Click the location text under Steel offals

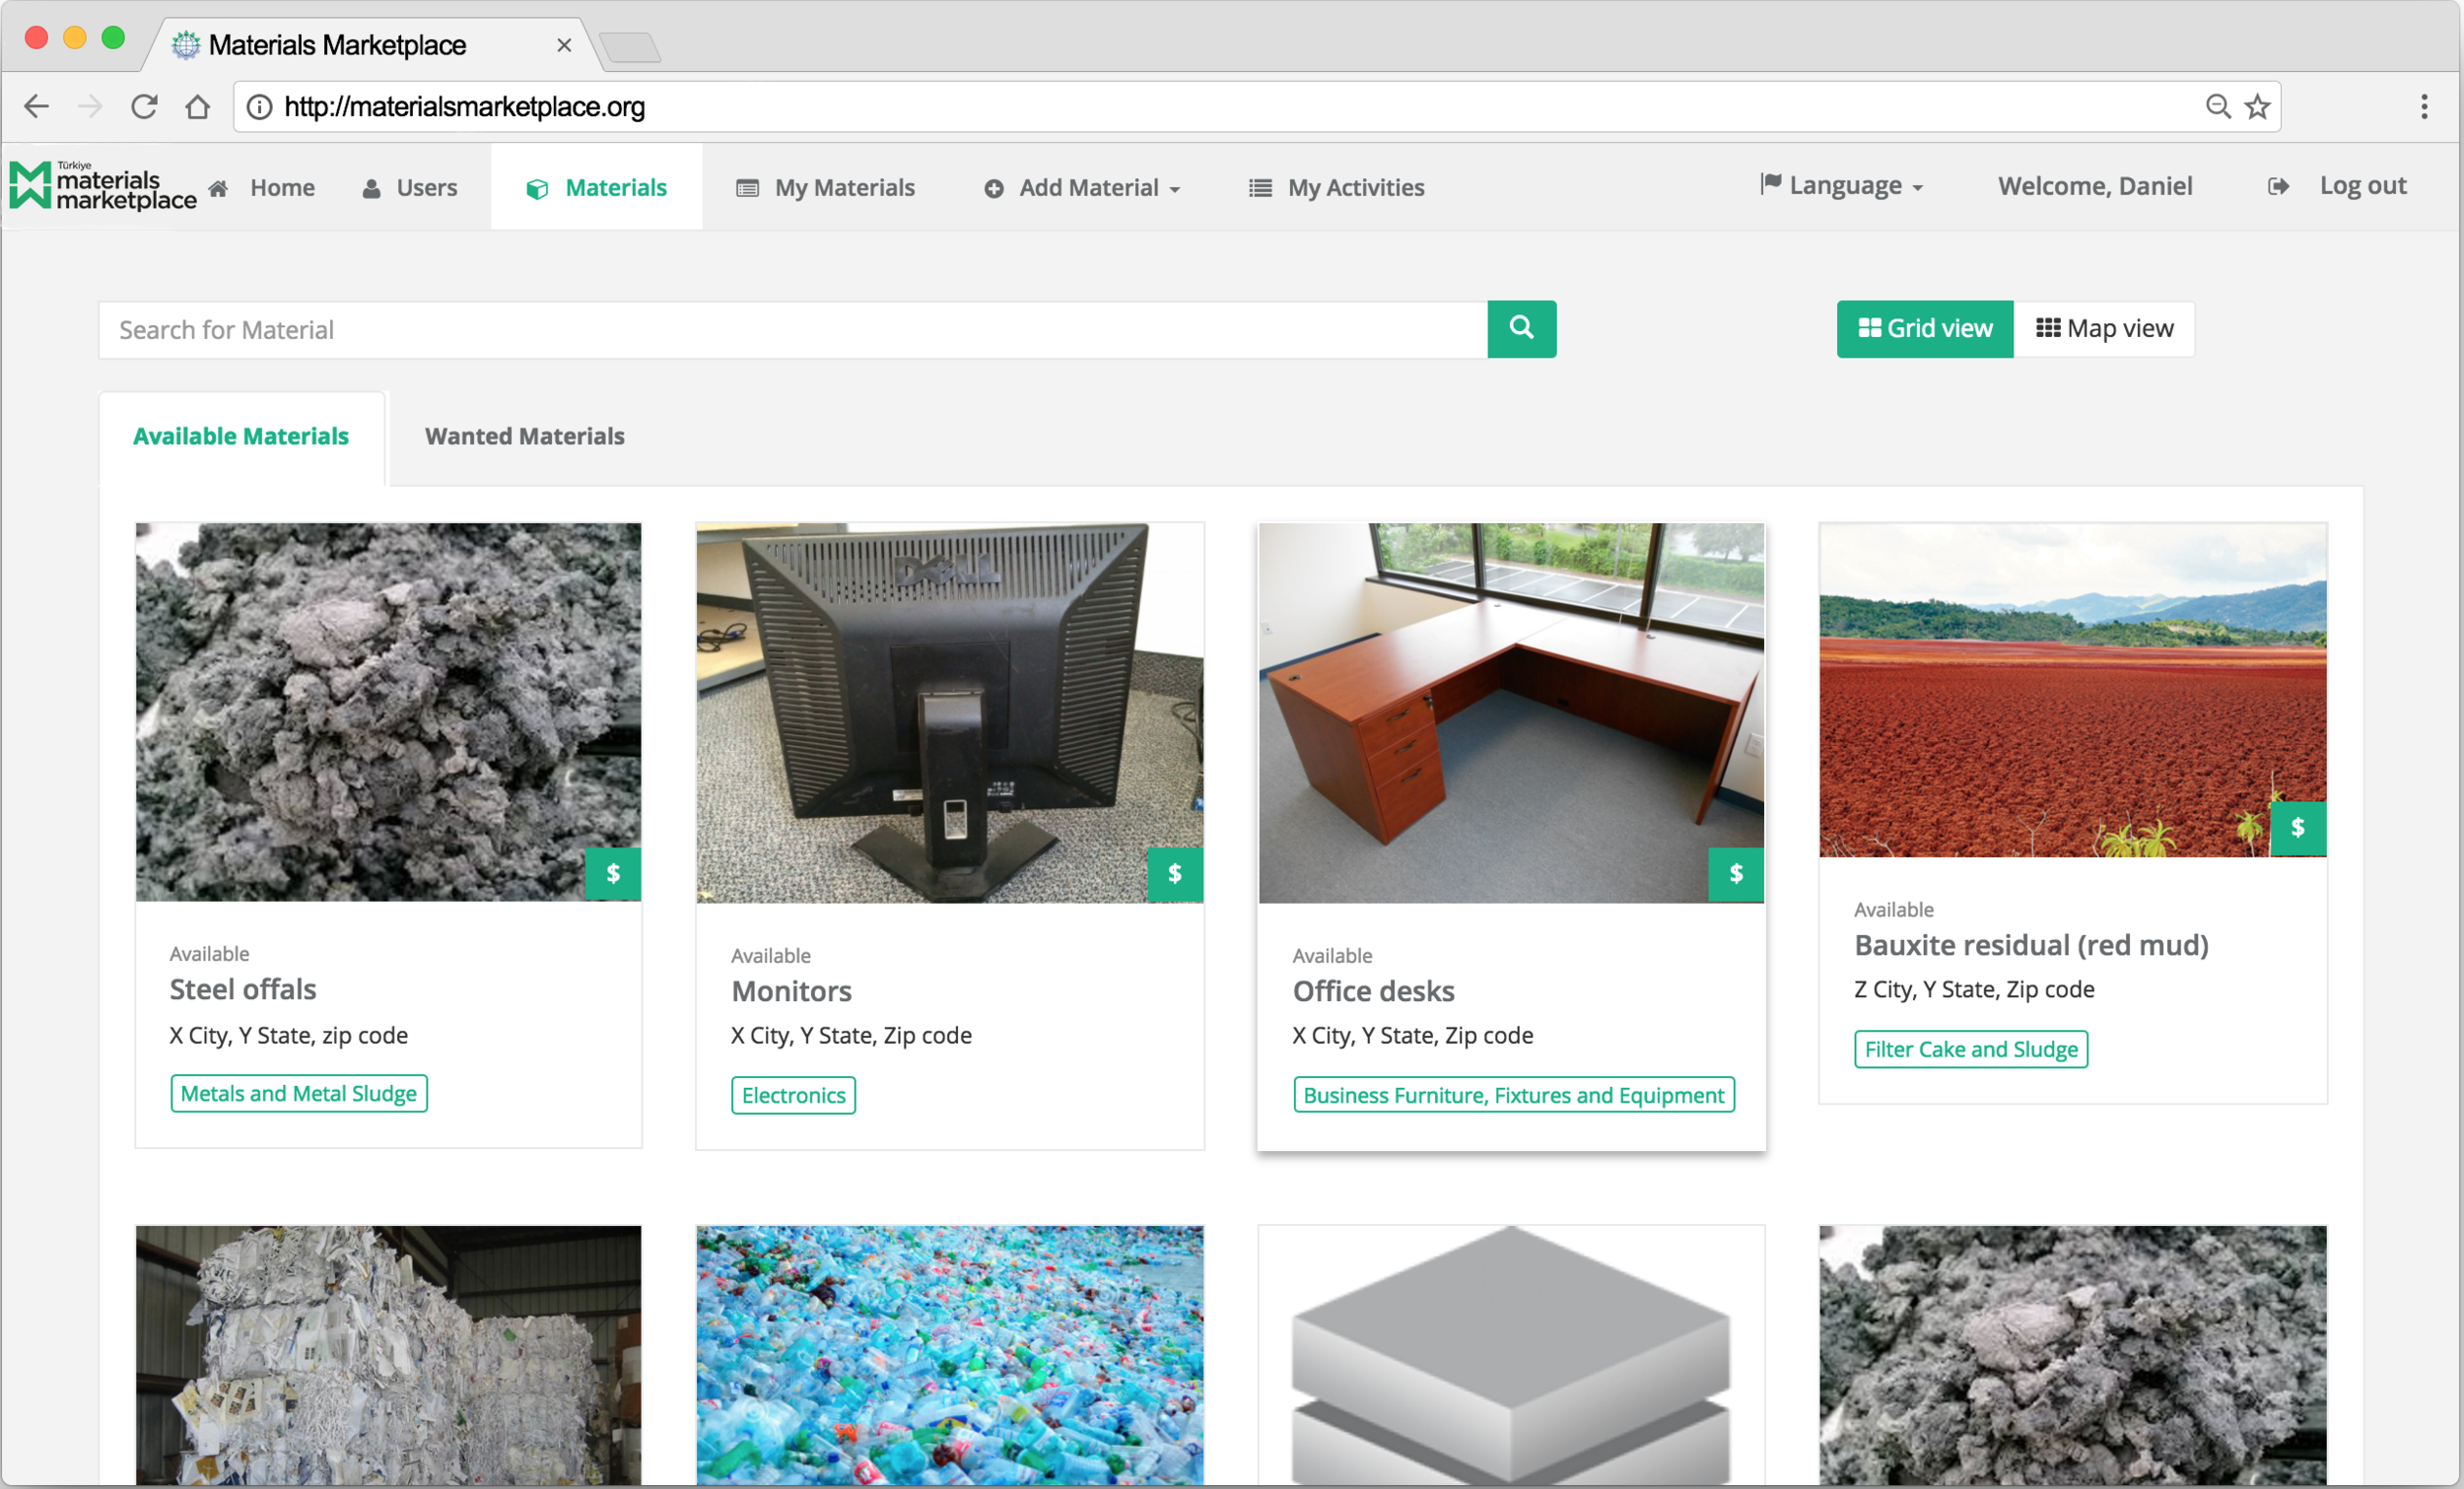[288, 1035]
